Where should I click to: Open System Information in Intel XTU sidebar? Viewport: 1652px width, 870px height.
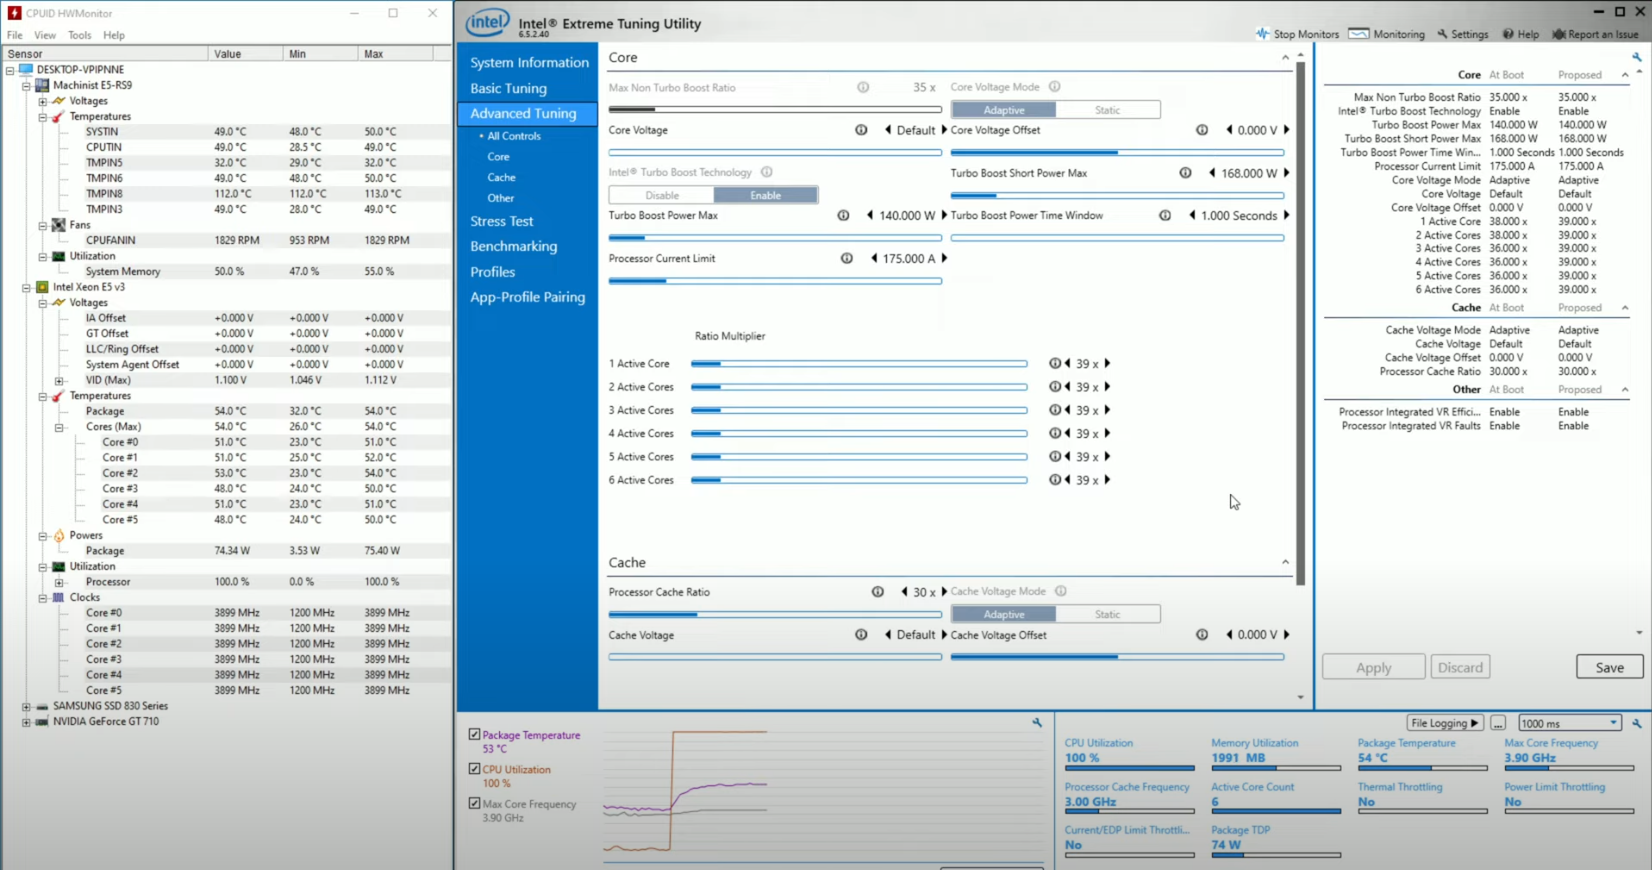pos(529,62)
